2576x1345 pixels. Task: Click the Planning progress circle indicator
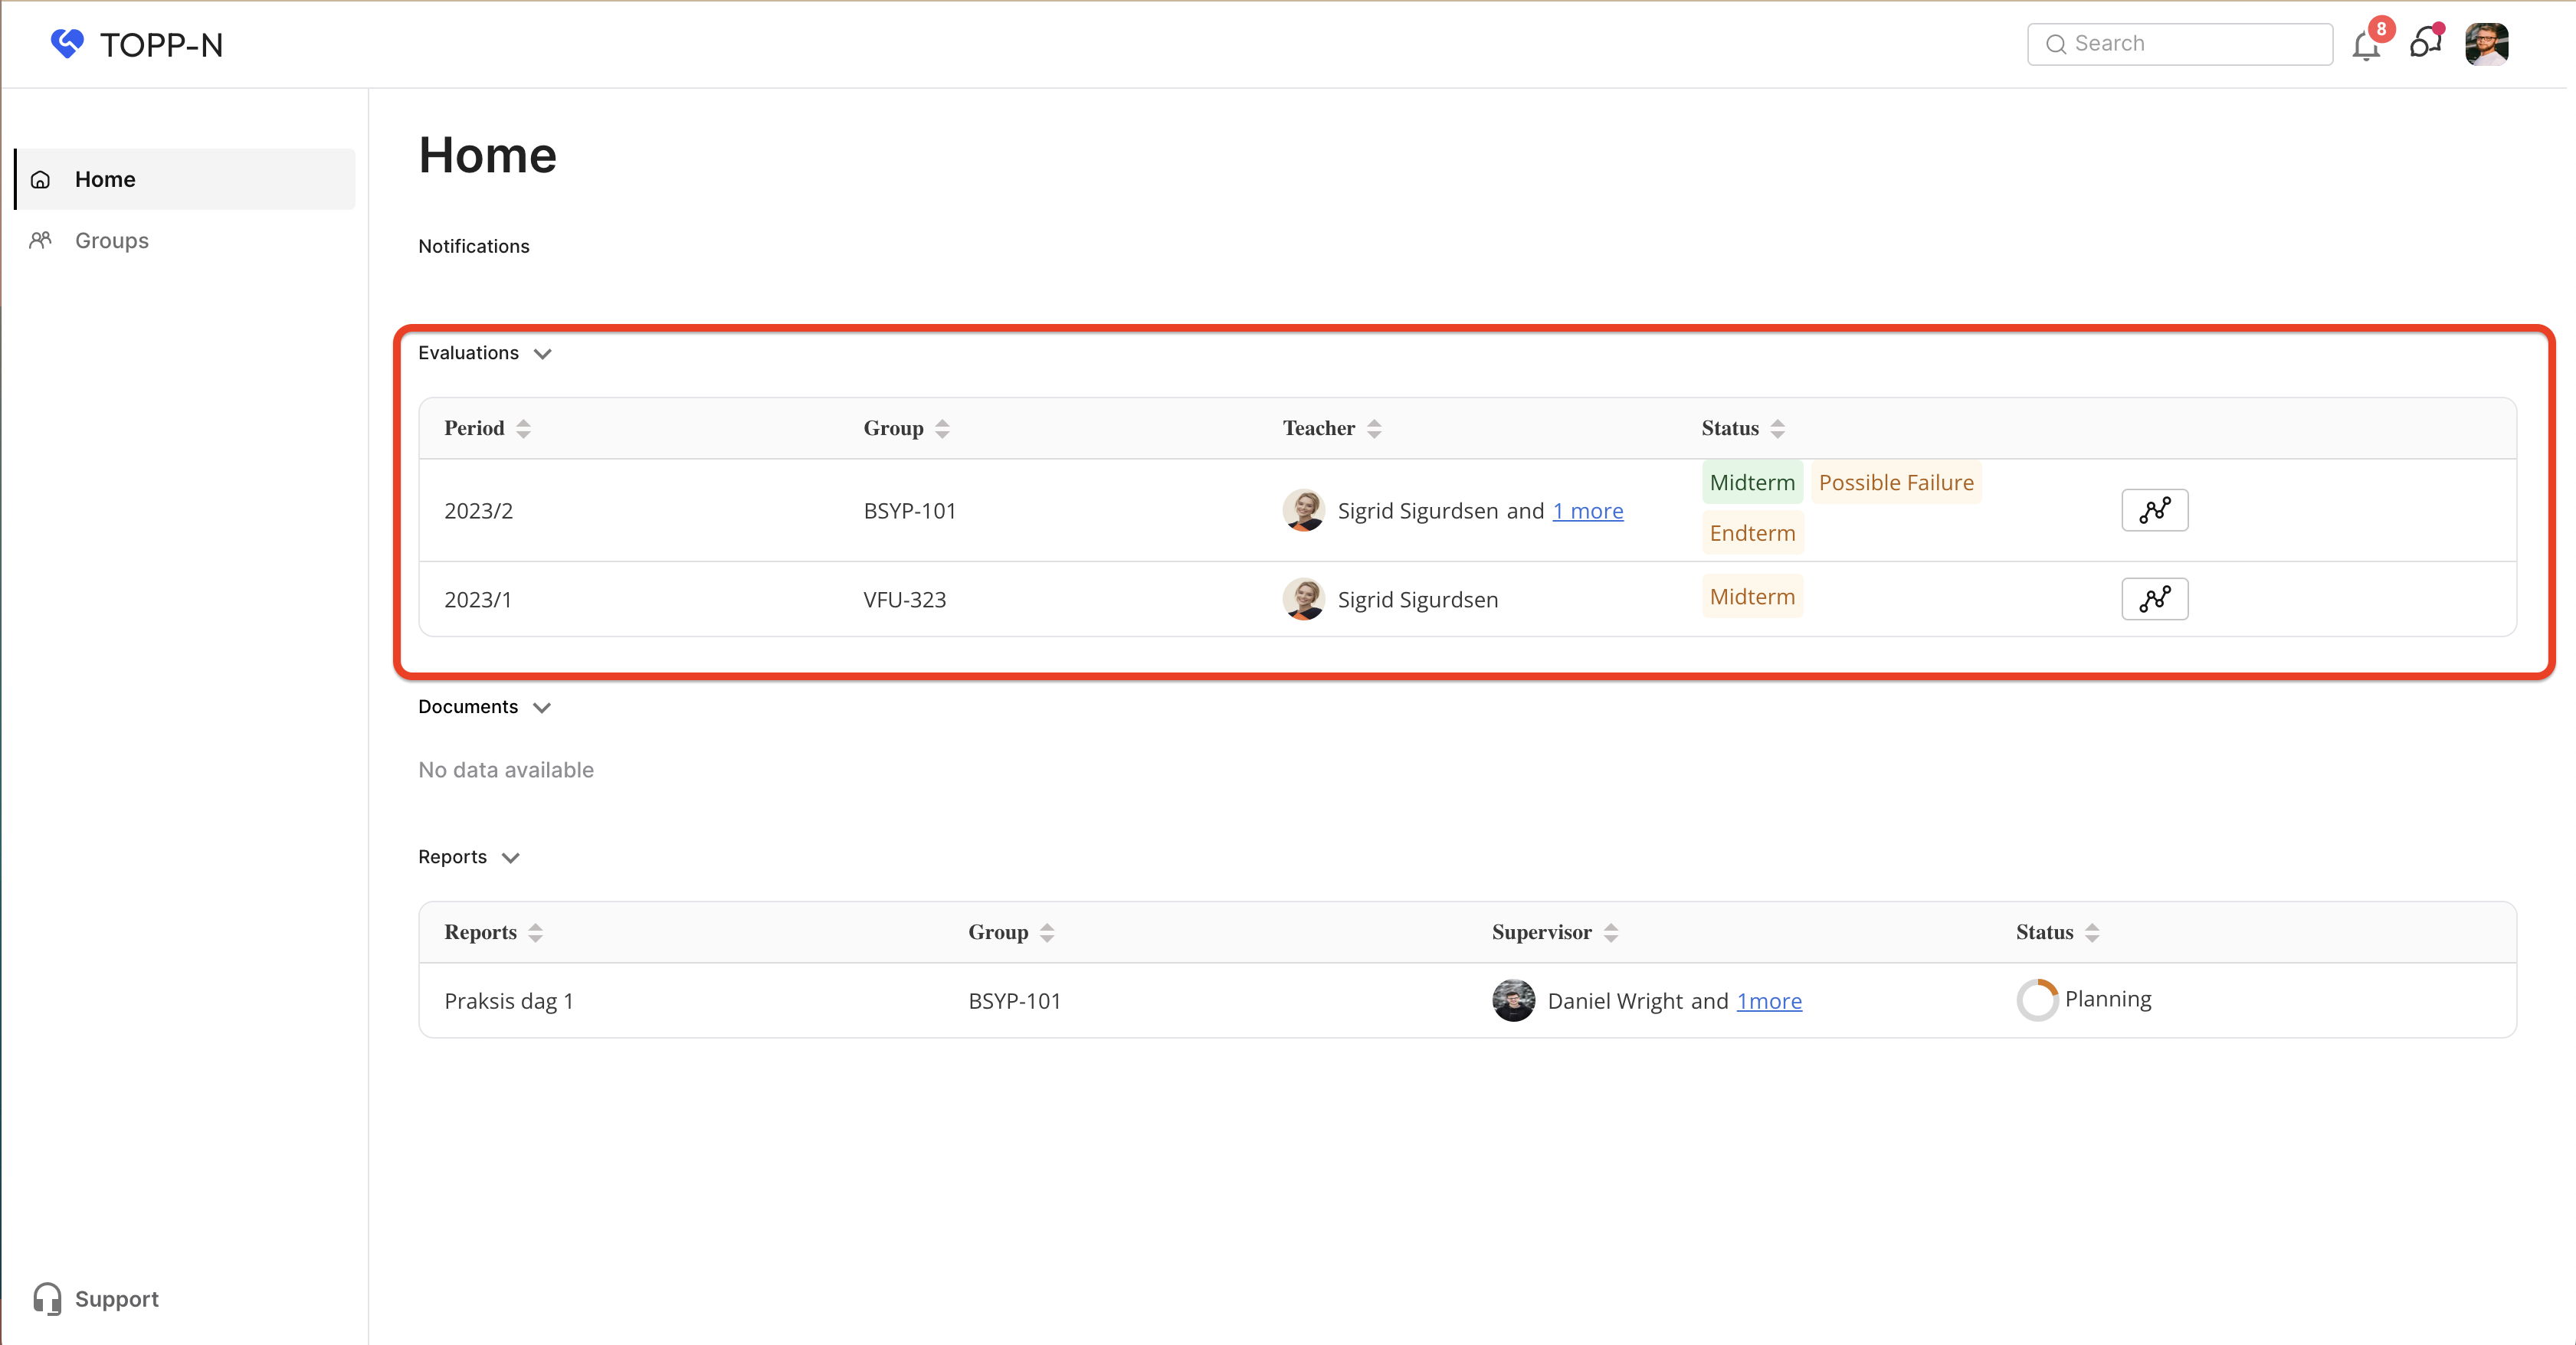click(2036, 1000)
